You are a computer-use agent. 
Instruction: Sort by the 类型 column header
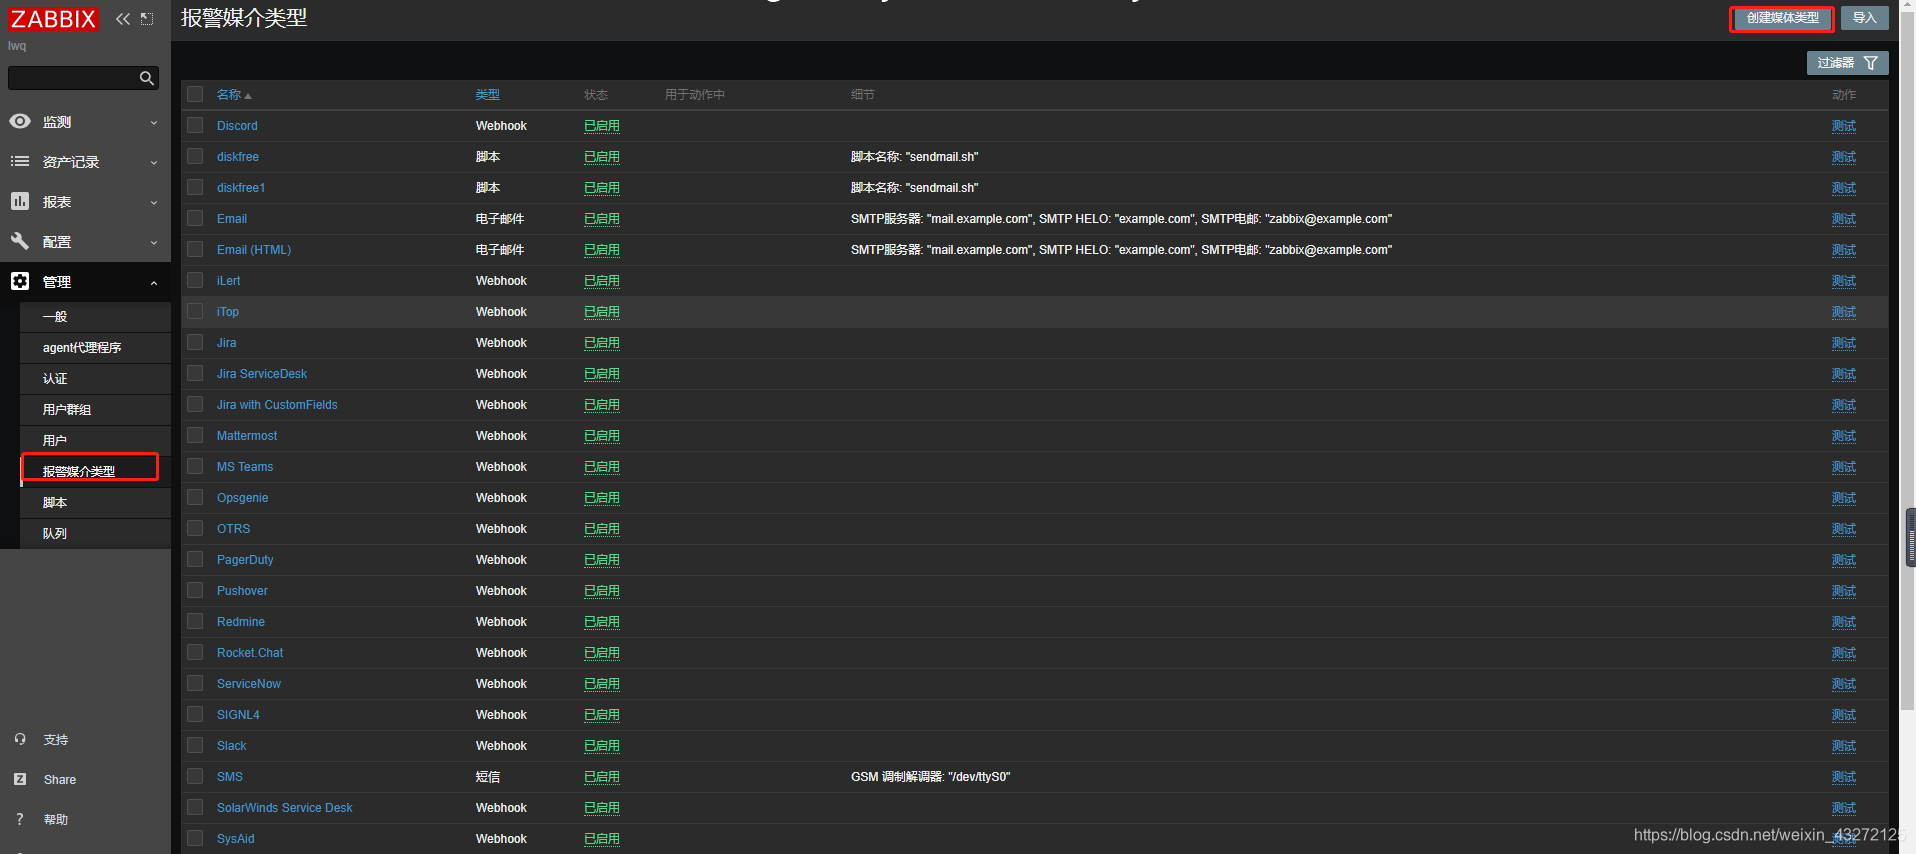488,95
